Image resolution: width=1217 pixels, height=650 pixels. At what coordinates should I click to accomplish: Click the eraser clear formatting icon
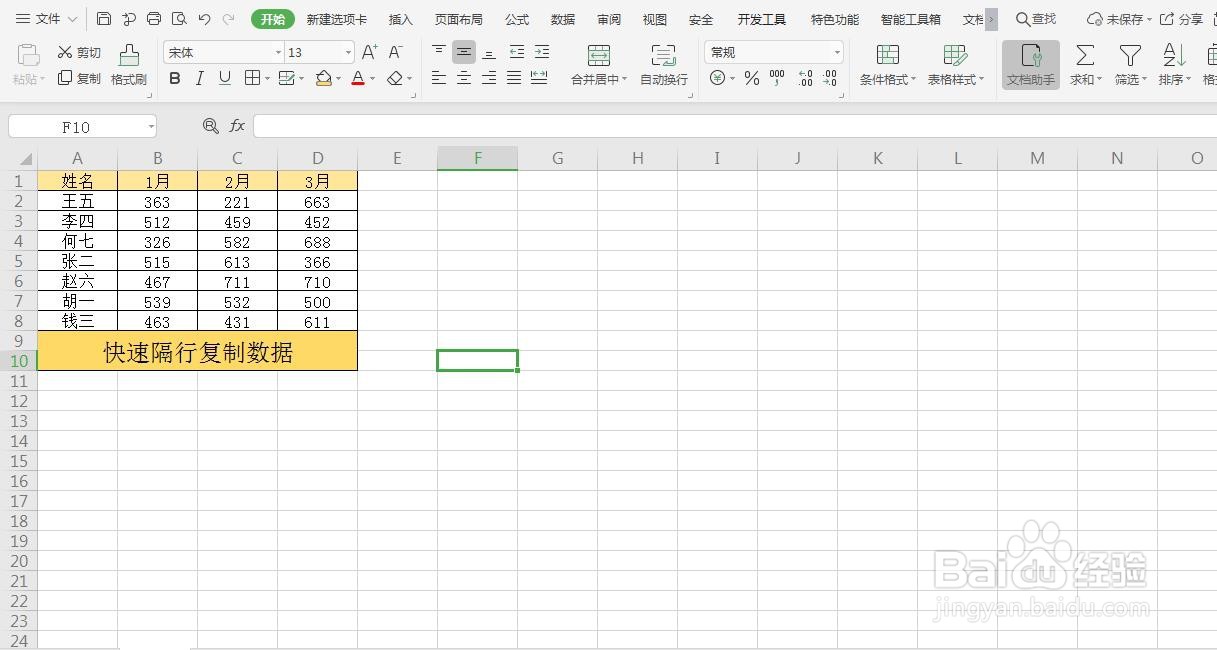[395, 78]
